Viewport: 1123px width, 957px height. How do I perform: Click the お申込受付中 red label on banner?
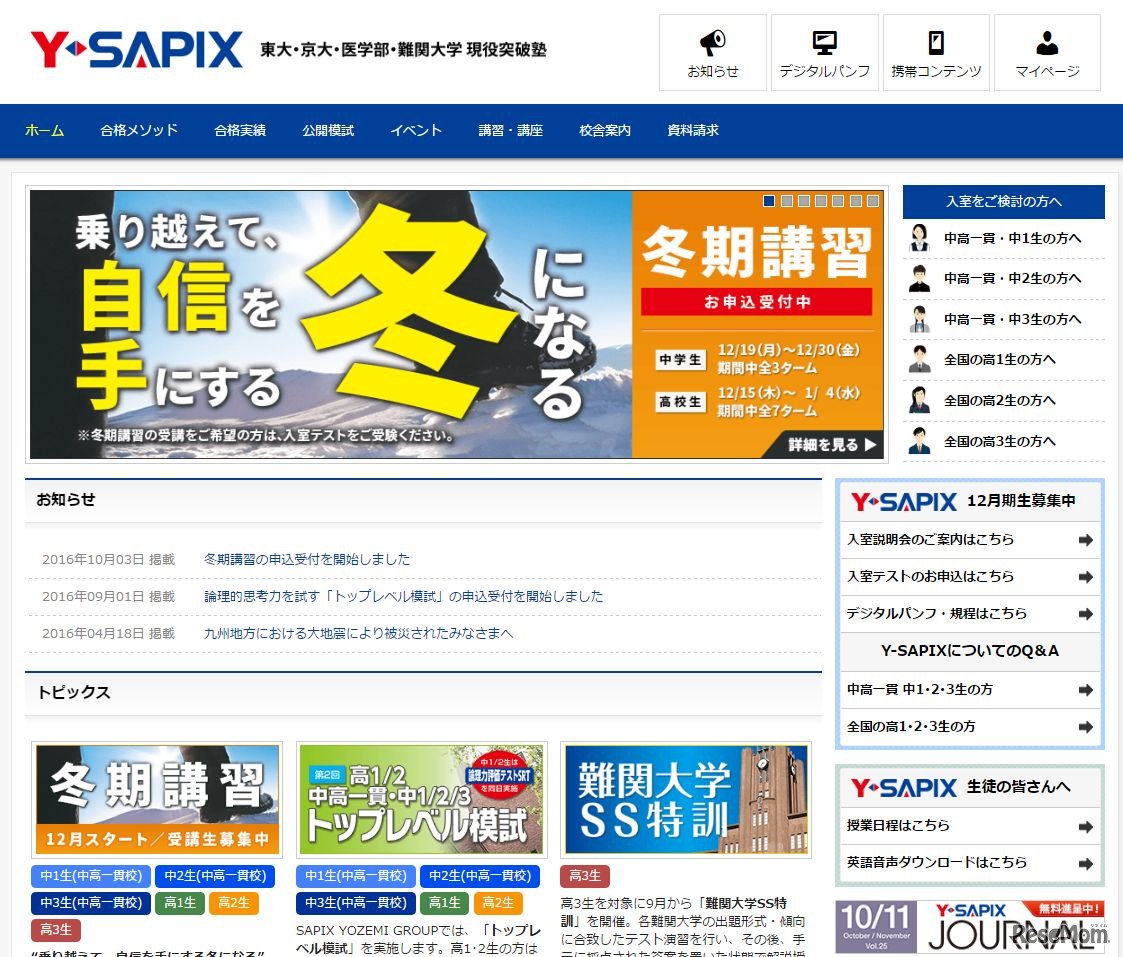point(756,302)
